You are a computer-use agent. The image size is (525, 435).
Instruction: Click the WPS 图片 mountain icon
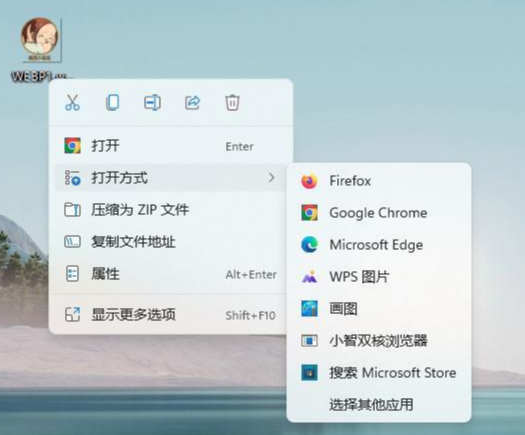[309, 277]
